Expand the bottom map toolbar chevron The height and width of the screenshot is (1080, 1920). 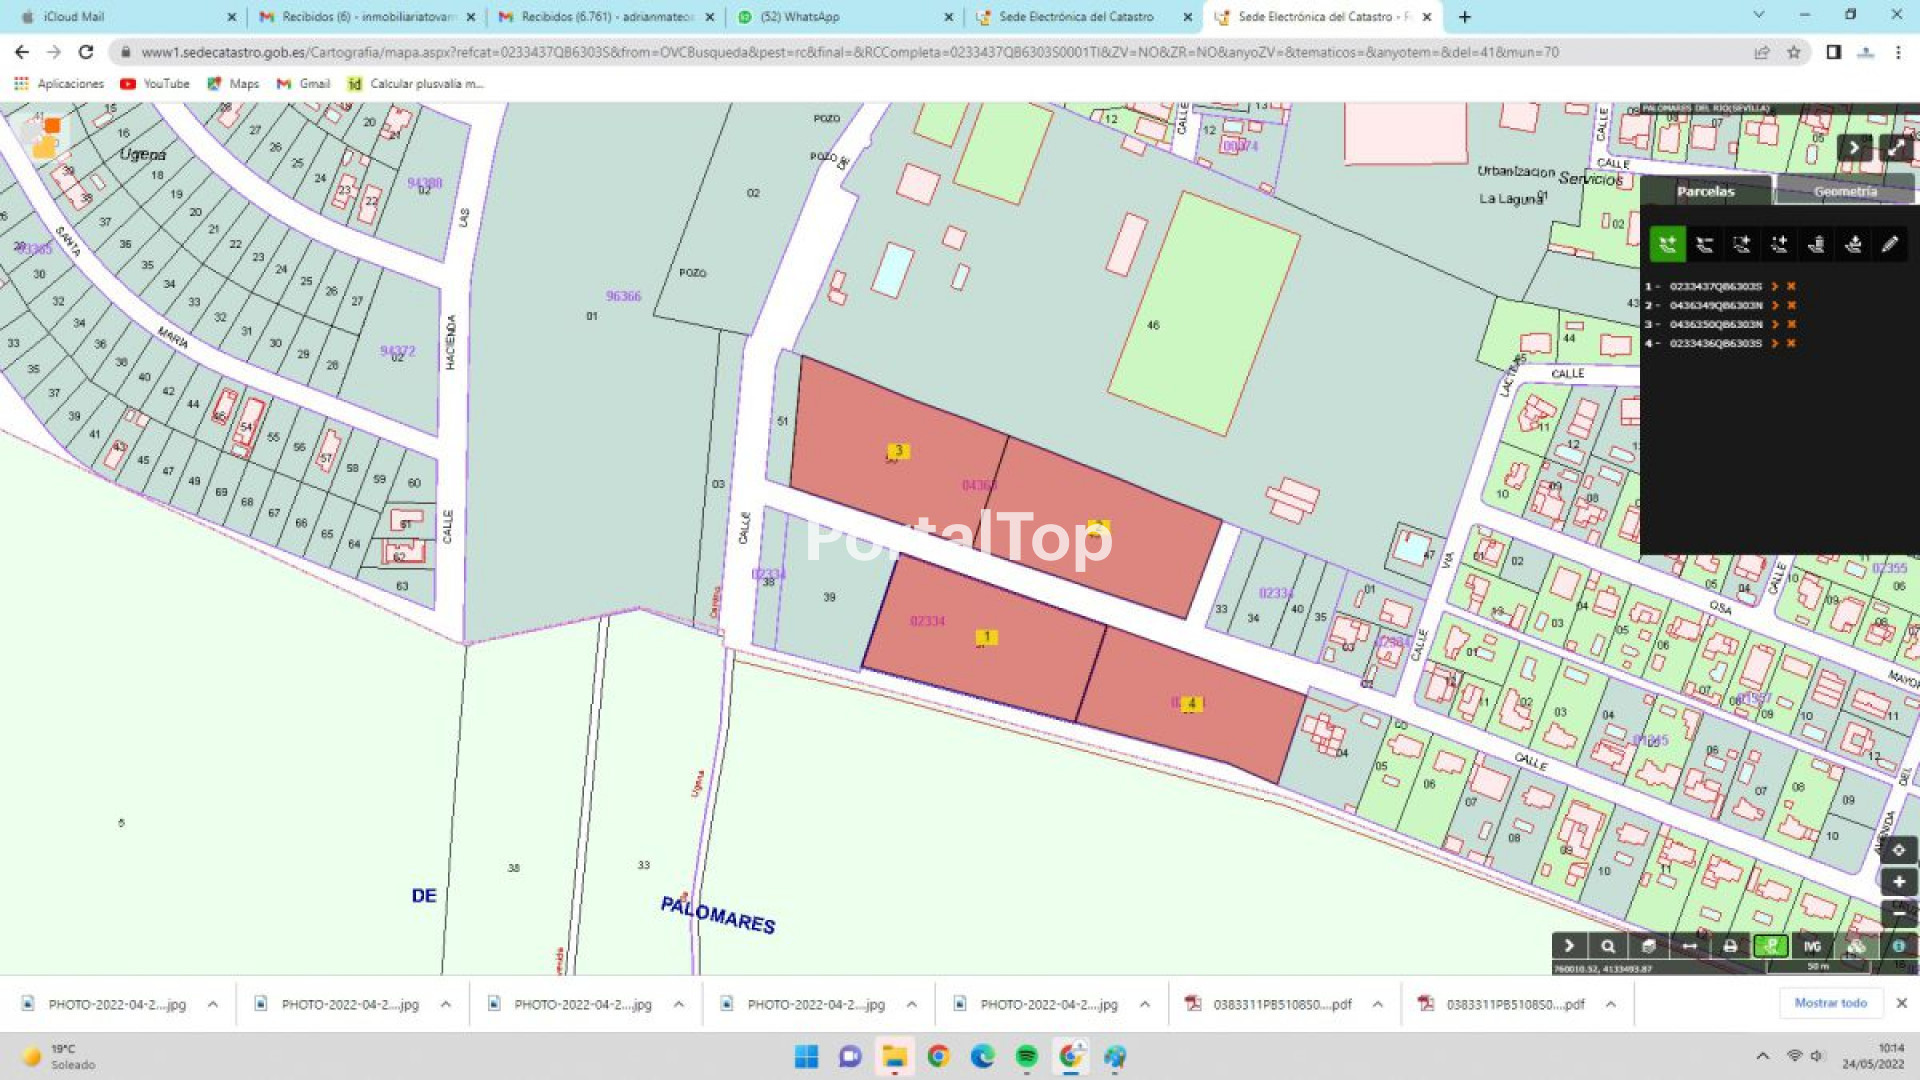[1568, 946]
